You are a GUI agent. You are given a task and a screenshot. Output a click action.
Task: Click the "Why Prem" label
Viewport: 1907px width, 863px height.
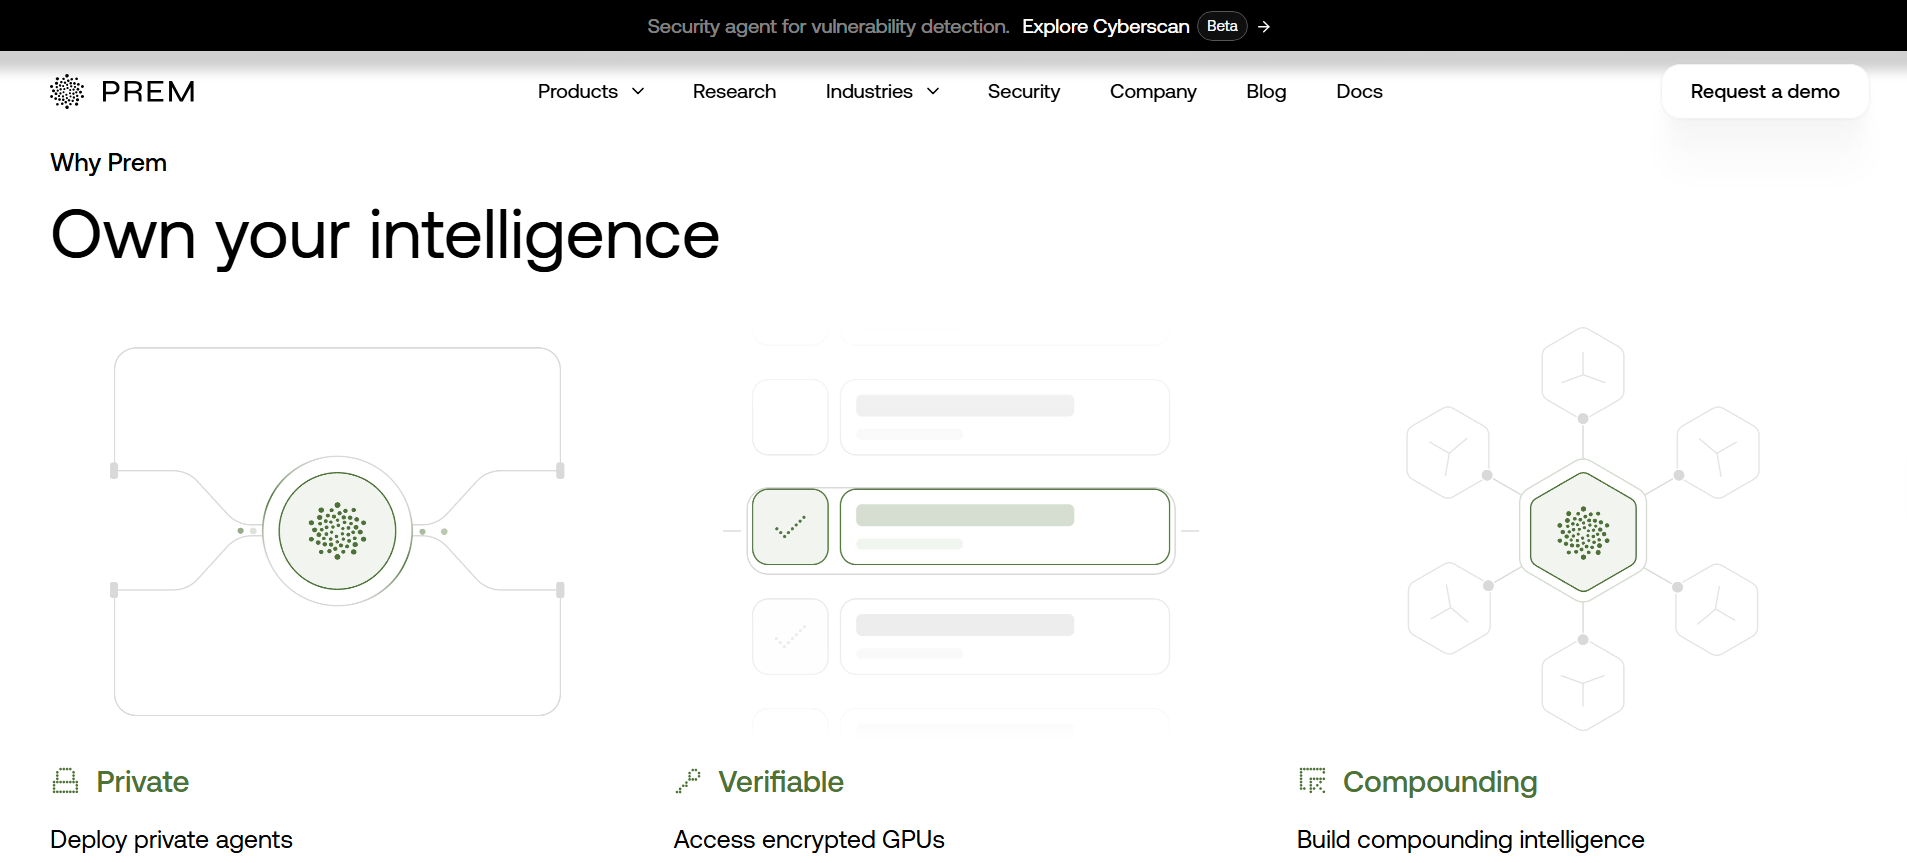(x=108, y=163)
